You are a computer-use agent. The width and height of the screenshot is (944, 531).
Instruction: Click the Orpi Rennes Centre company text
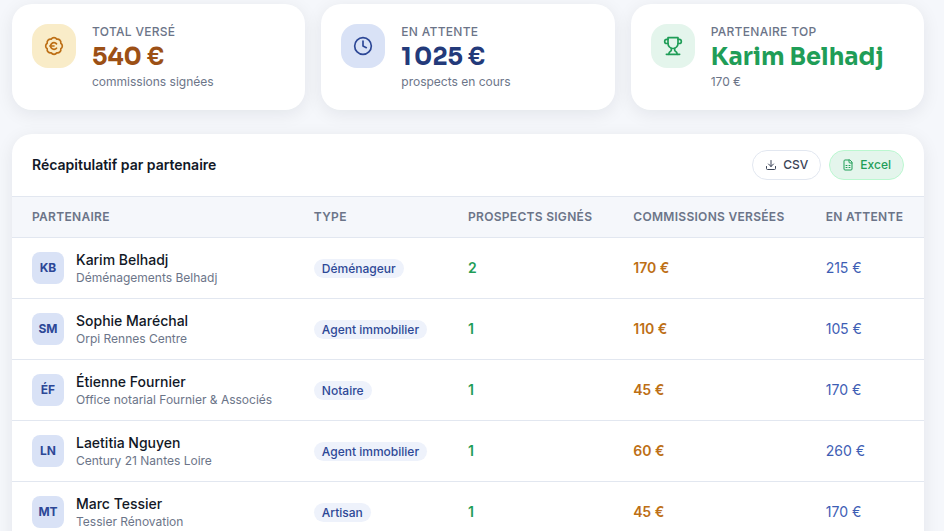click(131, 338)
